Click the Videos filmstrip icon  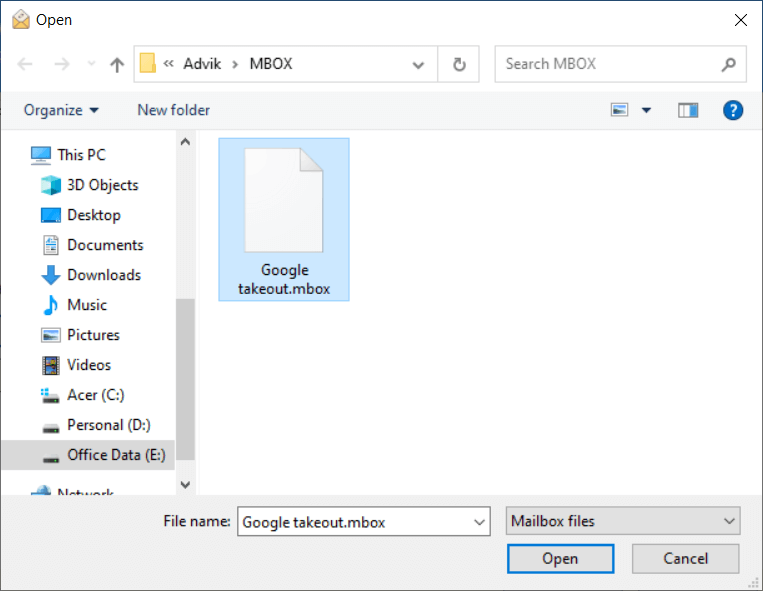[x=51, y=365]
